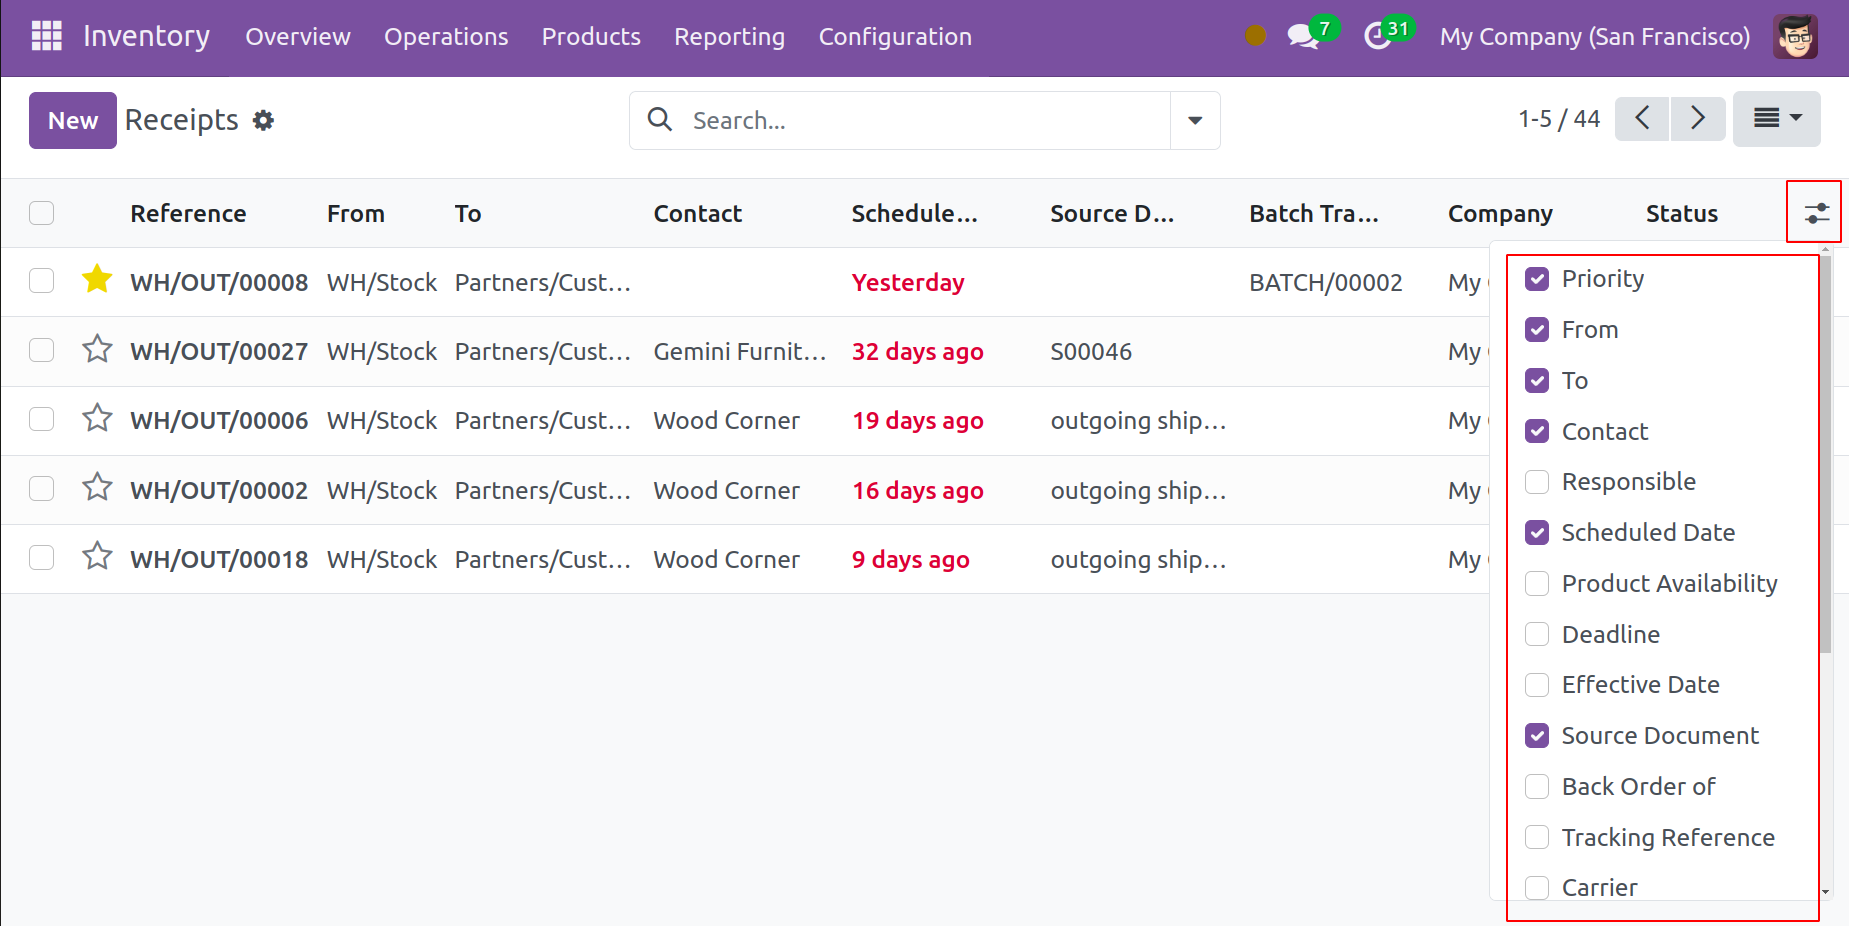Image resolution: width=1849 pixels, height=926 pixels.
Task: Unstar the priority of WH/OUT/00008
Action: pyautogui.click(x=97, y=280)
